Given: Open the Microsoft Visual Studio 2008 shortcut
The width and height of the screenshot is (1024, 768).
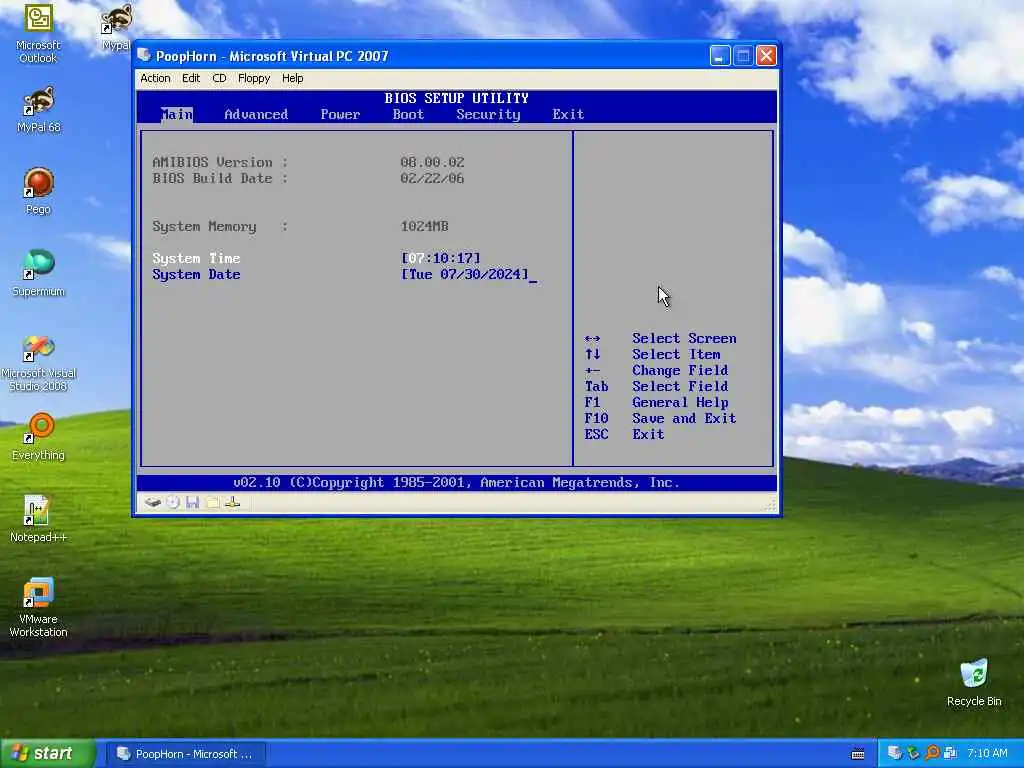Looking at the screenshot, I should click(38, 363).
